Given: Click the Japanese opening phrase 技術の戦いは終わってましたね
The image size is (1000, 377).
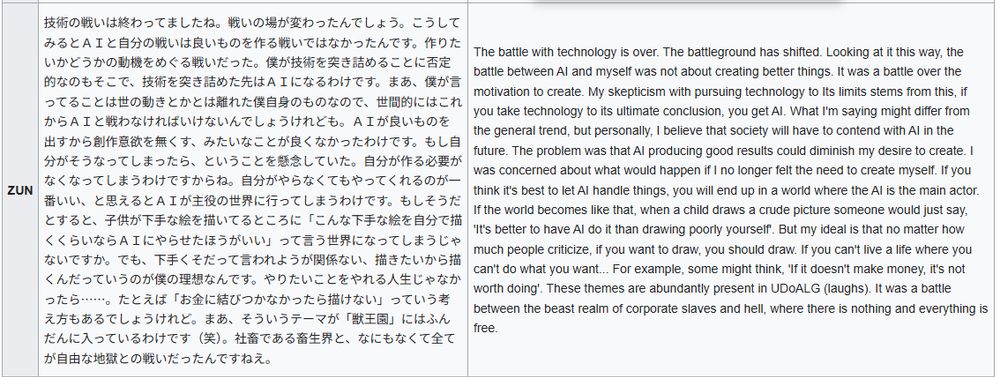Looking at the screenshot, I should (133, 22).
